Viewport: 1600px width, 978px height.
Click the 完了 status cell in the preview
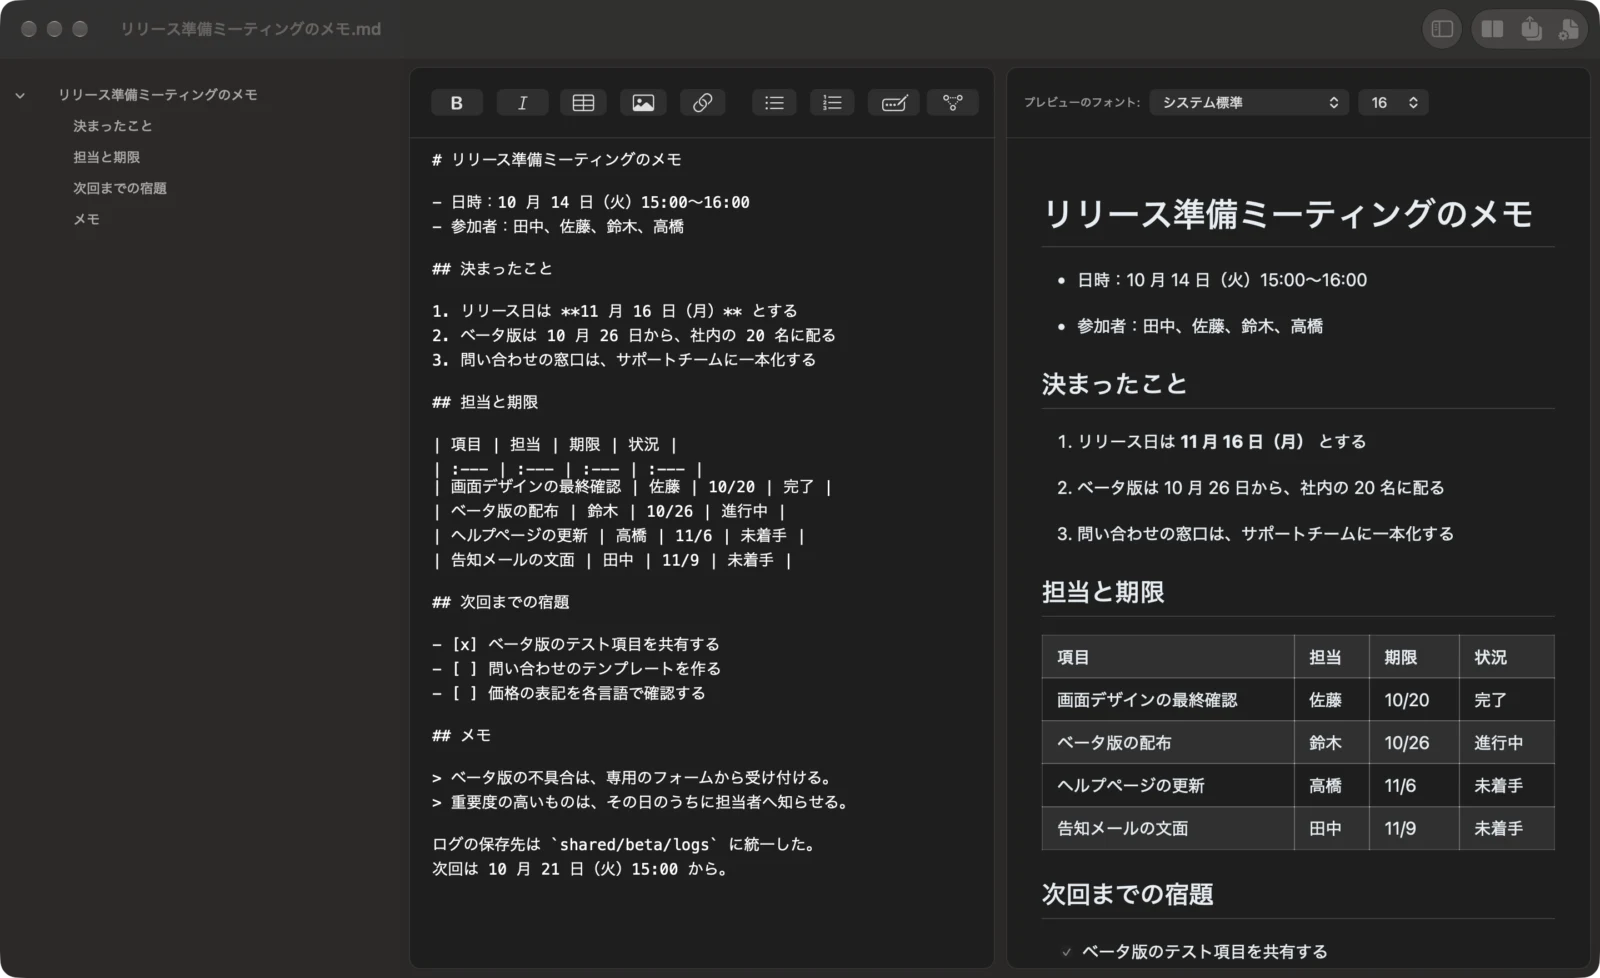(1507, 700)
